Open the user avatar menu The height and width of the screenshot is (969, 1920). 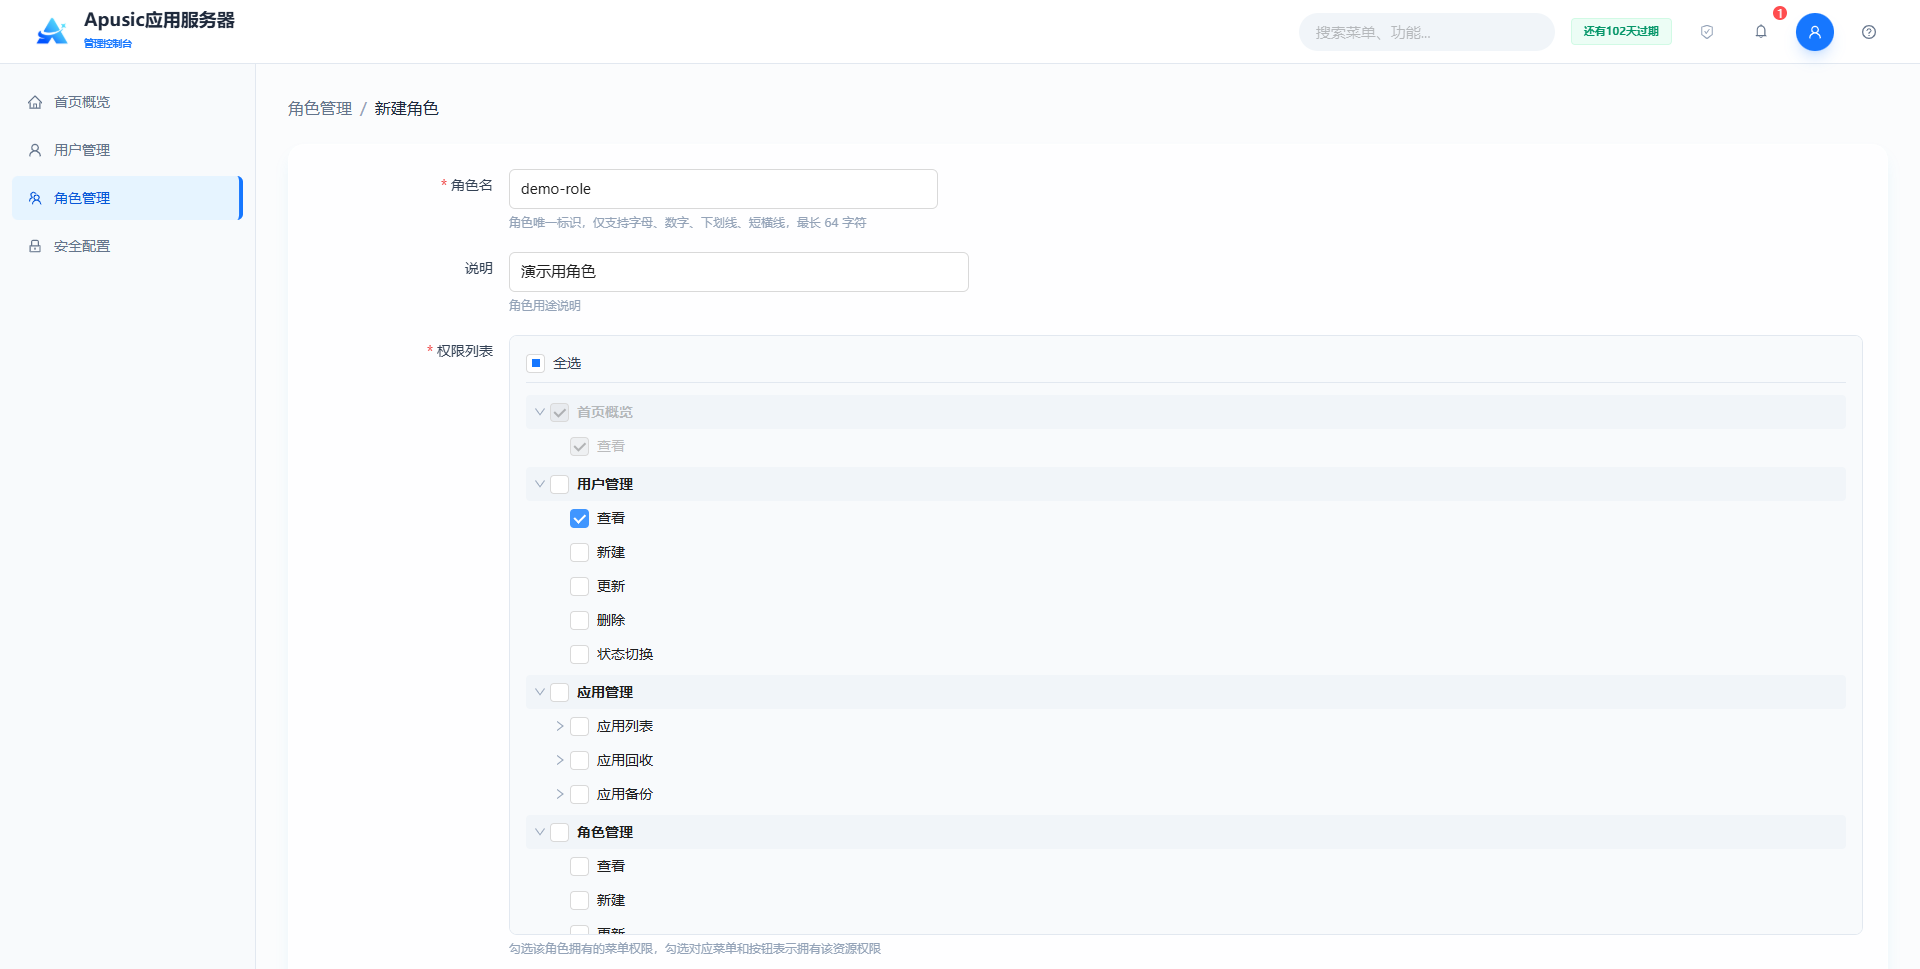(x=1815, y=32)
